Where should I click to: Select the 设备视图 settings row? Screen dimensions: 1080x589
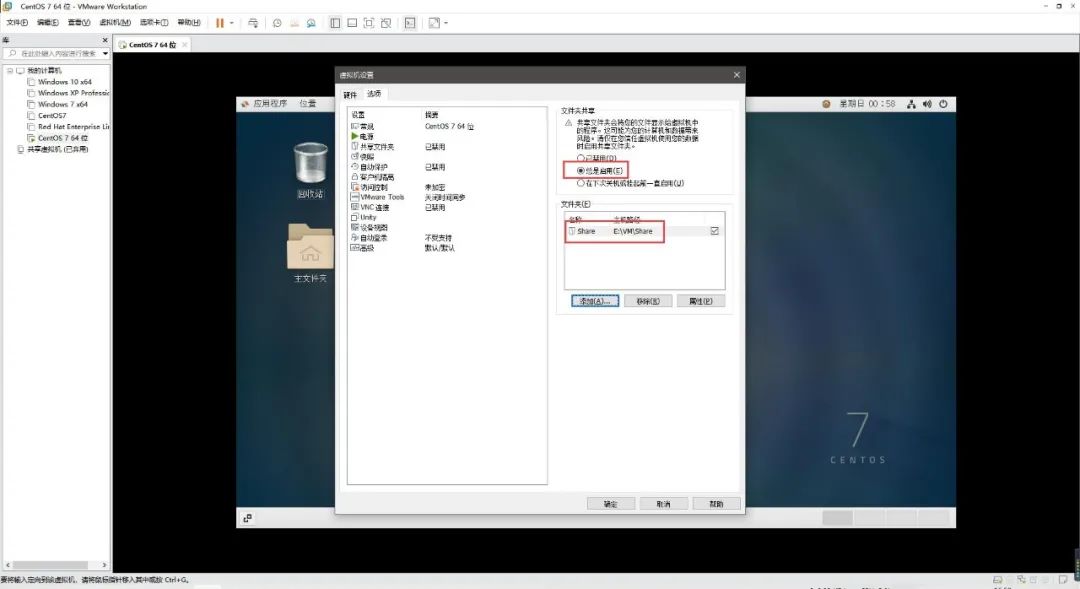[x=446, y=227]
